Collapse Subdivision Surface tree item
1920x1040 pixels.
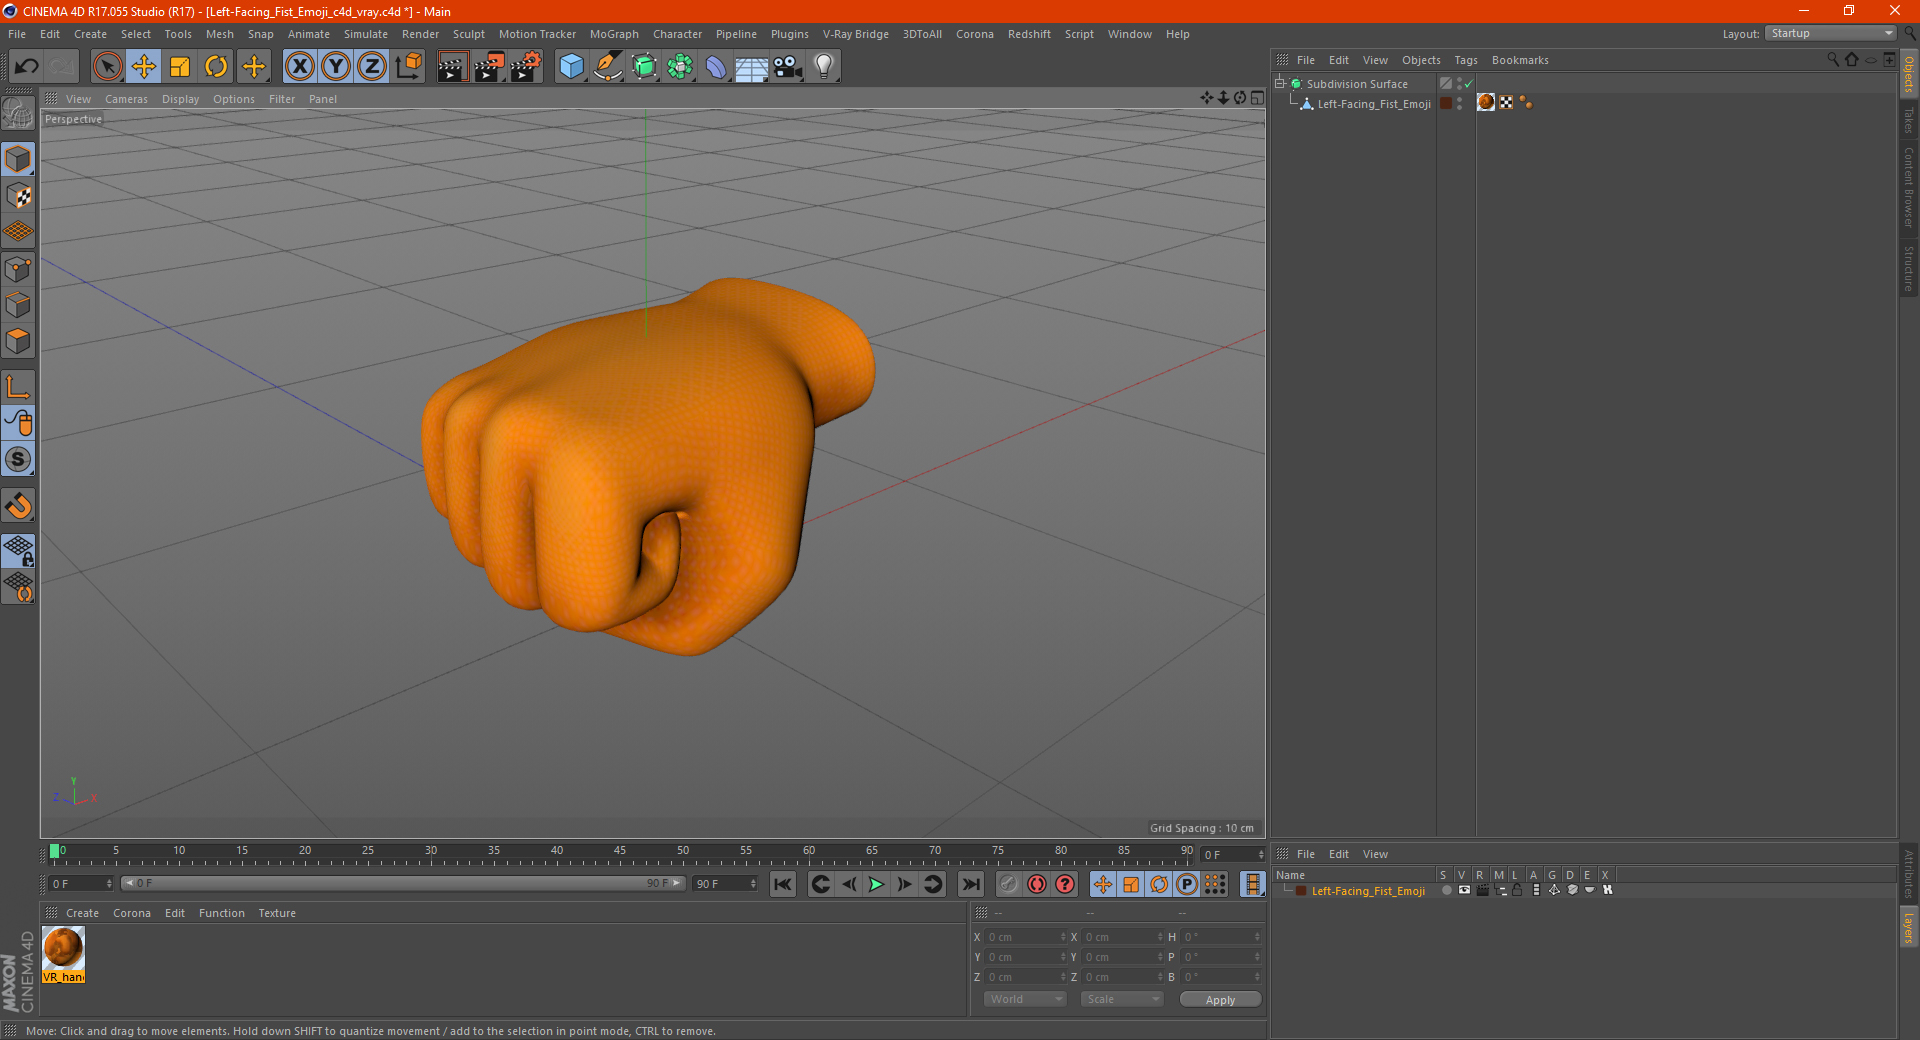point(1279,83)
